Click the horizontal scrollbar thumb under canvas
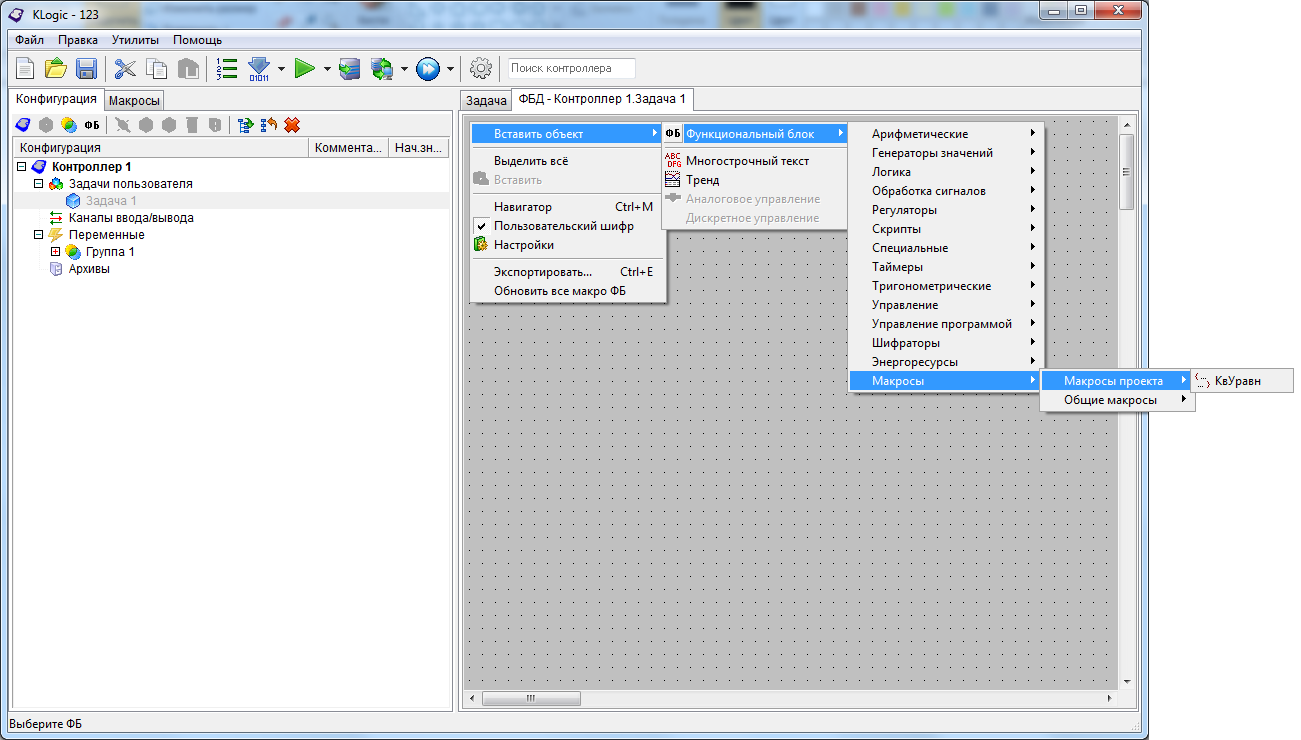This screenshot has width=1301, height=740. tap(531, 697)
